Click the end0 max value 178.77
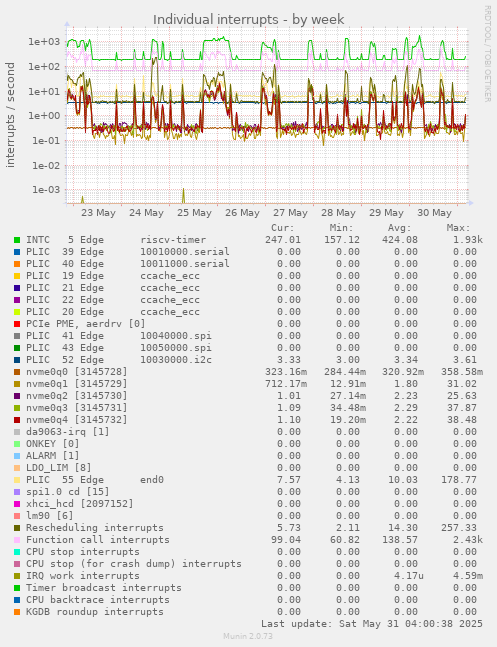The width and height of the screenshot is (497, 647). (459, 480)
